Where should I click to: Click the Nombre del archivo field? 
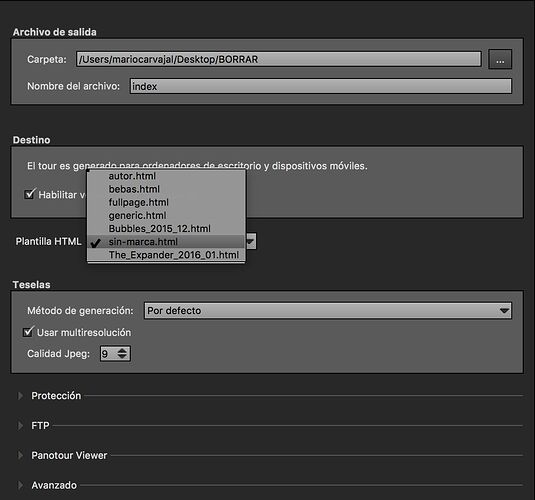point(321,86)
